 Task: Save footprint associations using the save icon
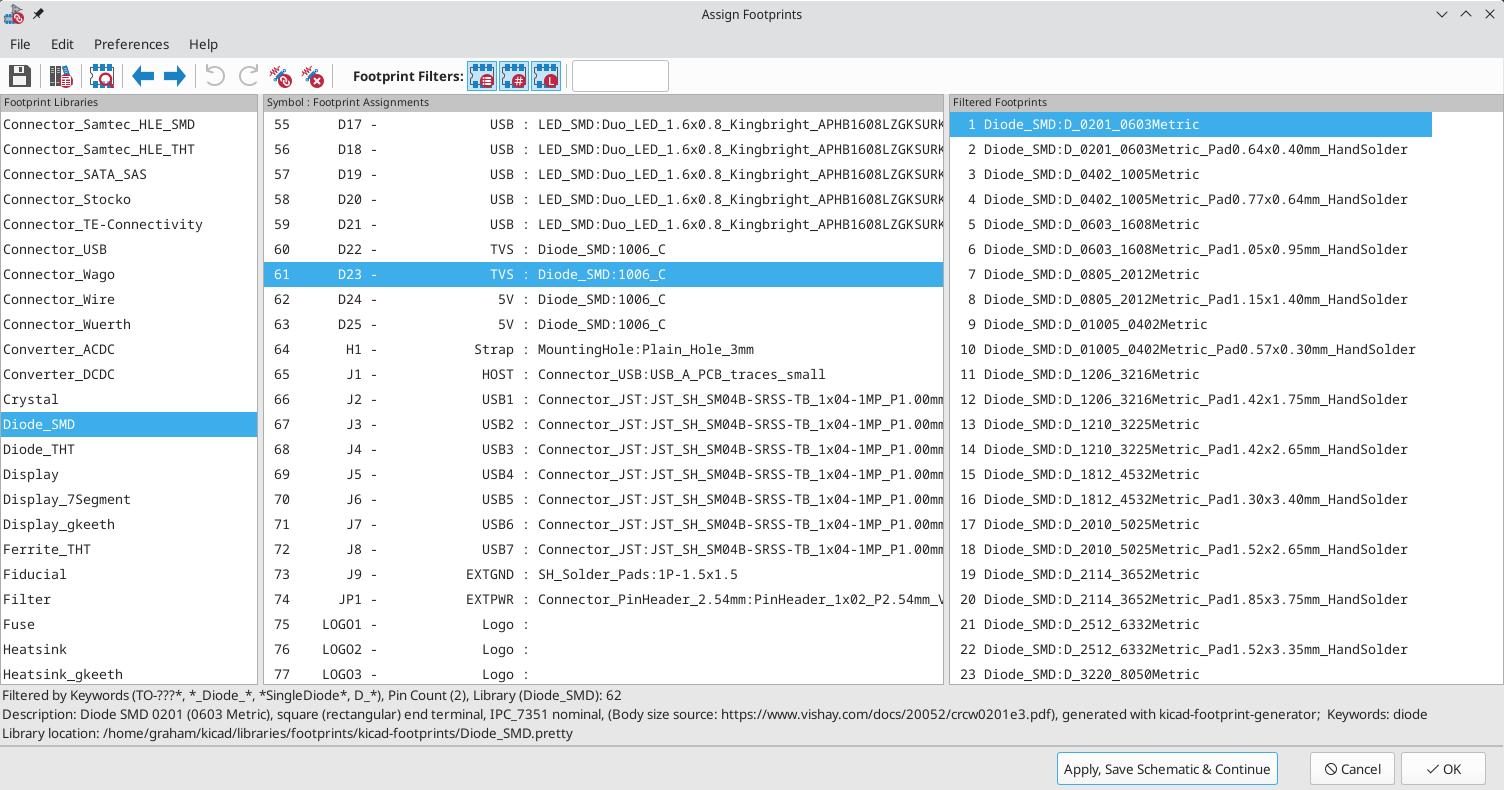(x=19, y=76)
